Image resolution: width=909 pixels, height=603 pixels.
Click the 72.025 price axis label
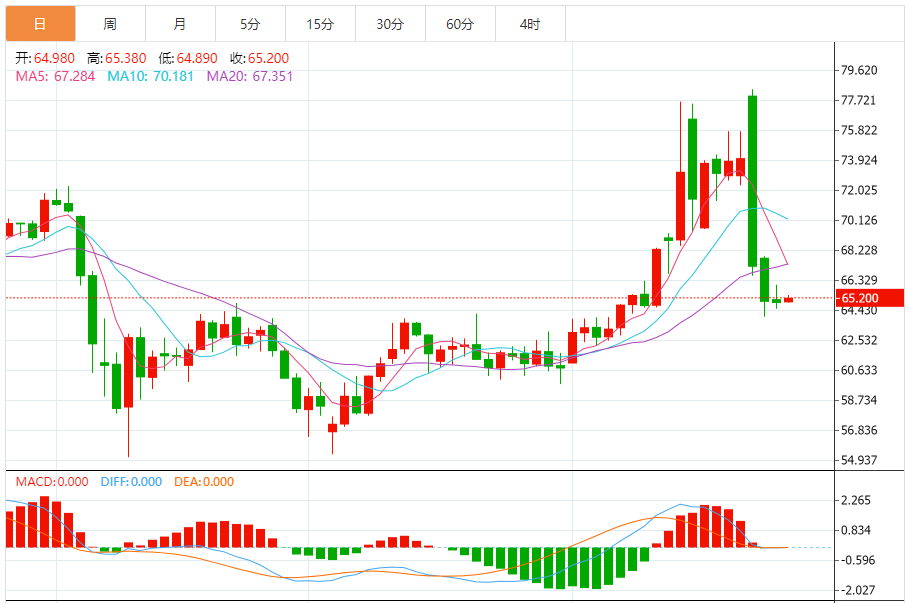pos(859,190)
